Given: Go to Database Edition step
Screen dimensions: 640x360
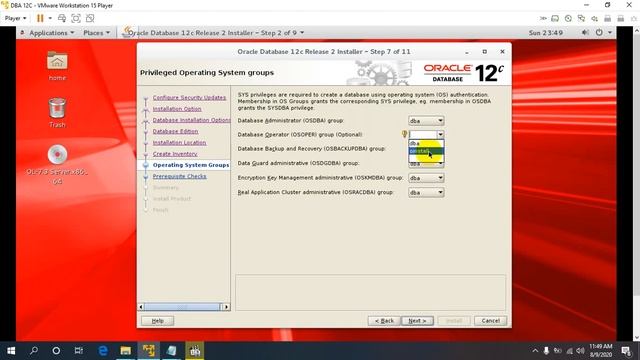Looking at the screenshot, I should click(x=175, y=131).
